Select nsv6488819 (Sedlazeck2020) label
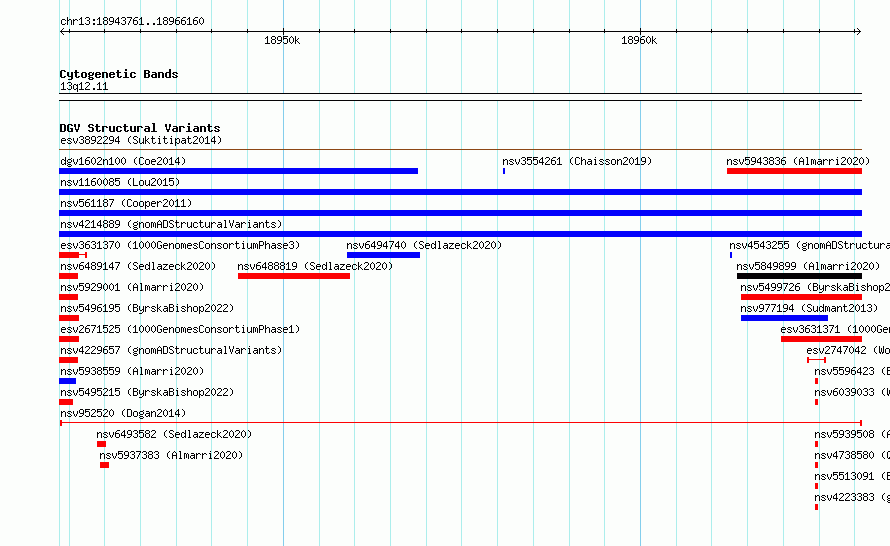 pyautogui.click(x=315, y=266)
